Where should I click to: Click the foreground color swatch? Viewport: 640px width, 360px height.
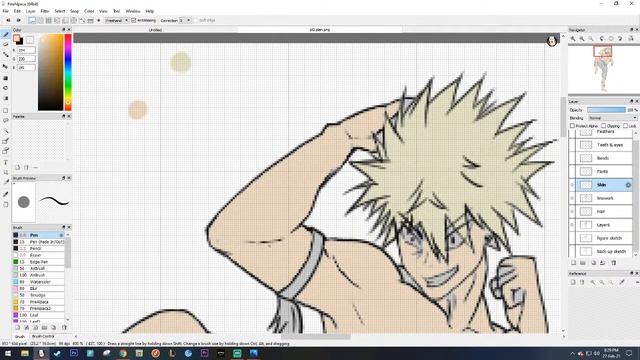pyautogui.click(x=16, y=38)
